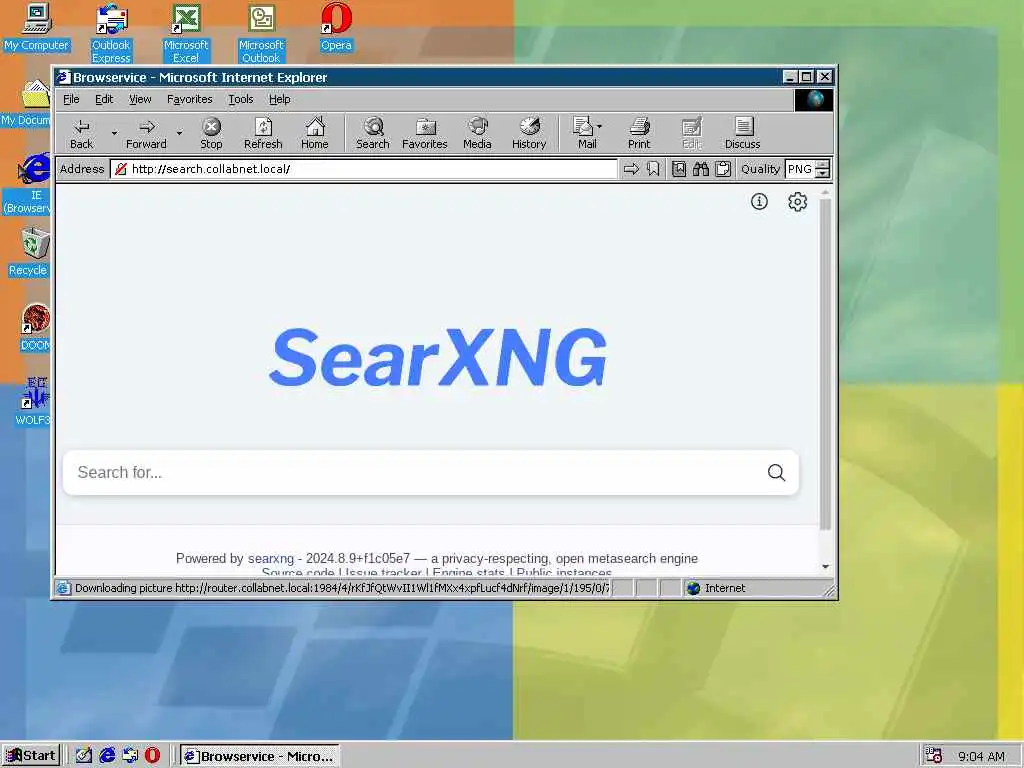
Task: Click the system tray icon beside the clock
Action: click(934, 756)
